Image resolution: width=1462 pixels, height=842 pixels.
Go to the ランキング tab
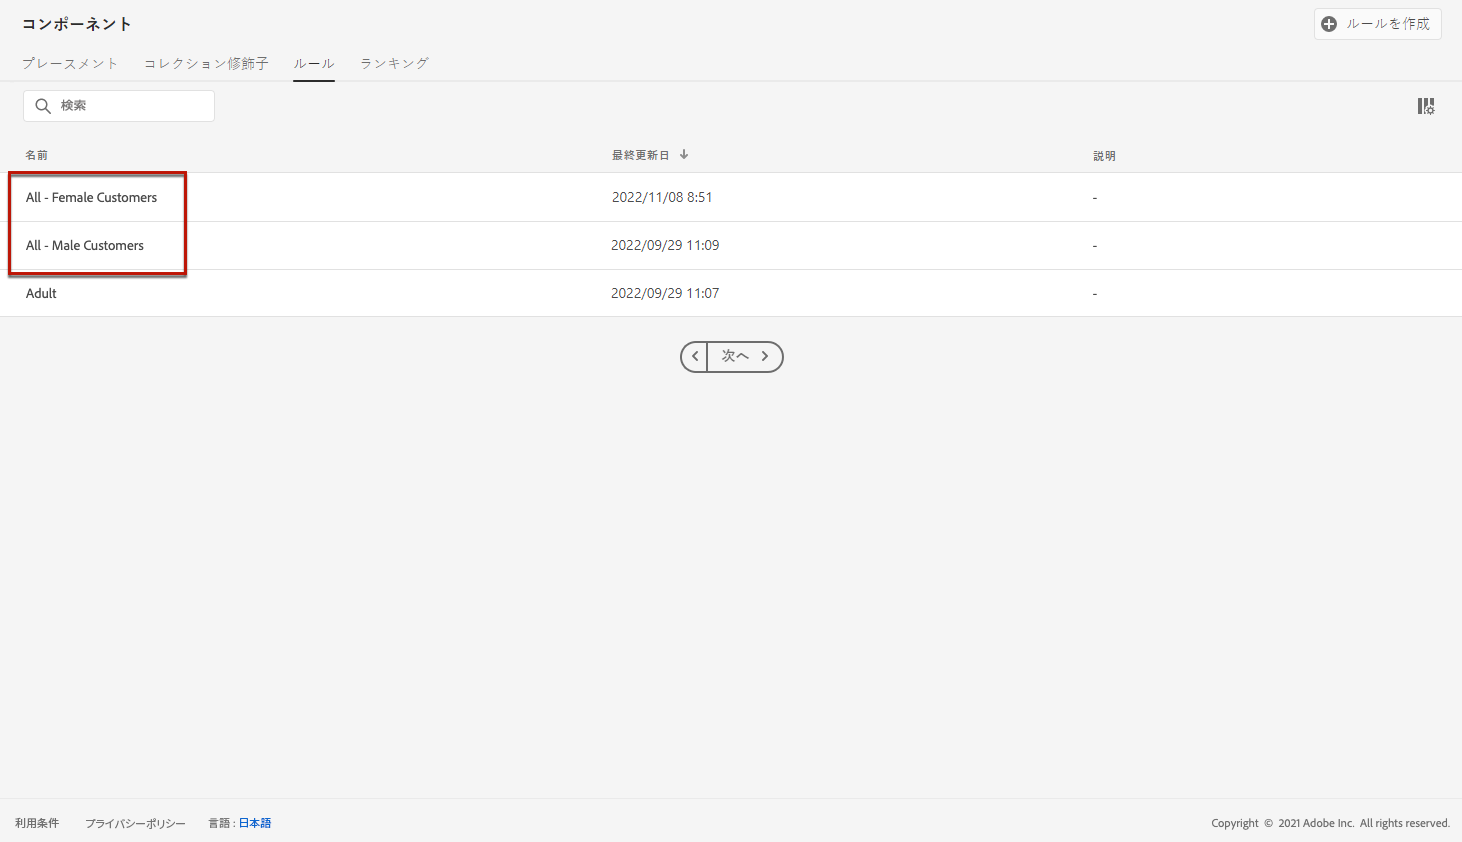coord(395,64)
